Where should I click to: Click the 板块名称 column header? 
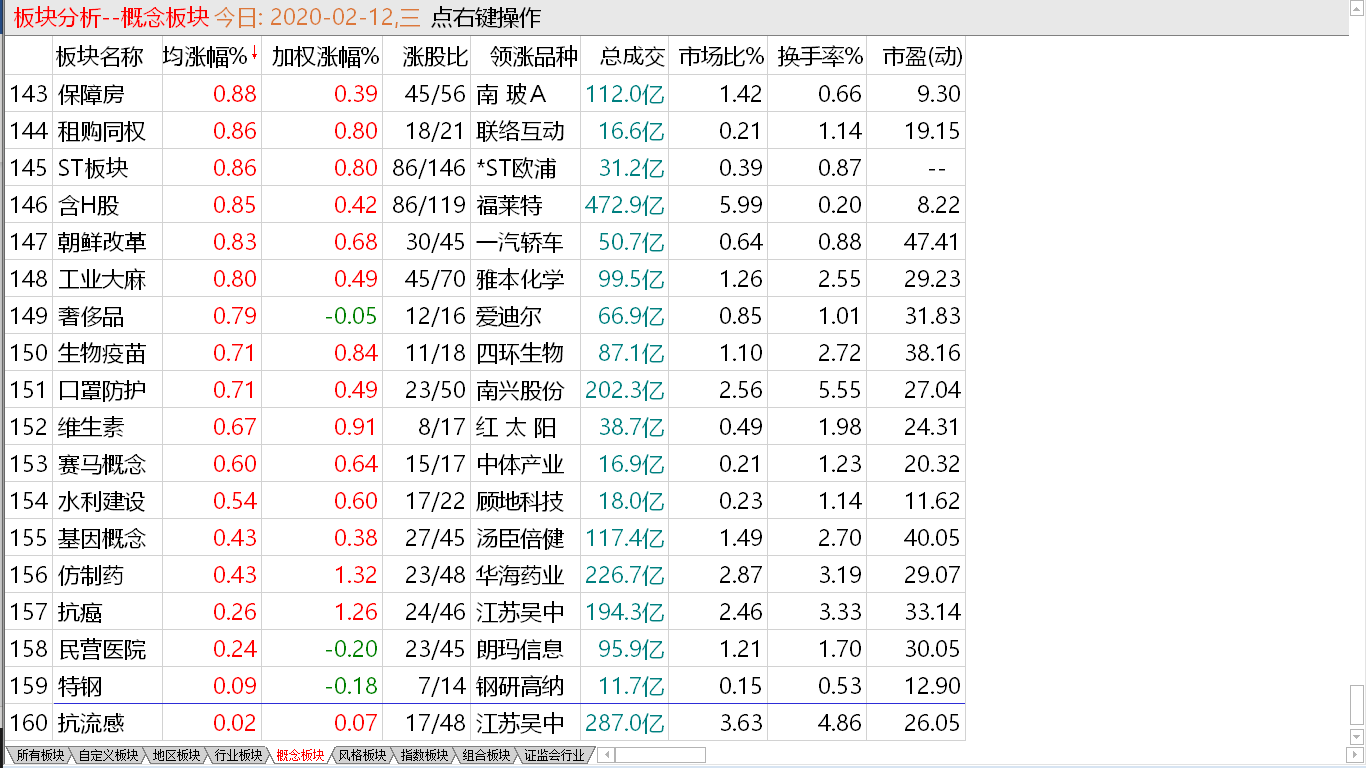tap(99, 57)
